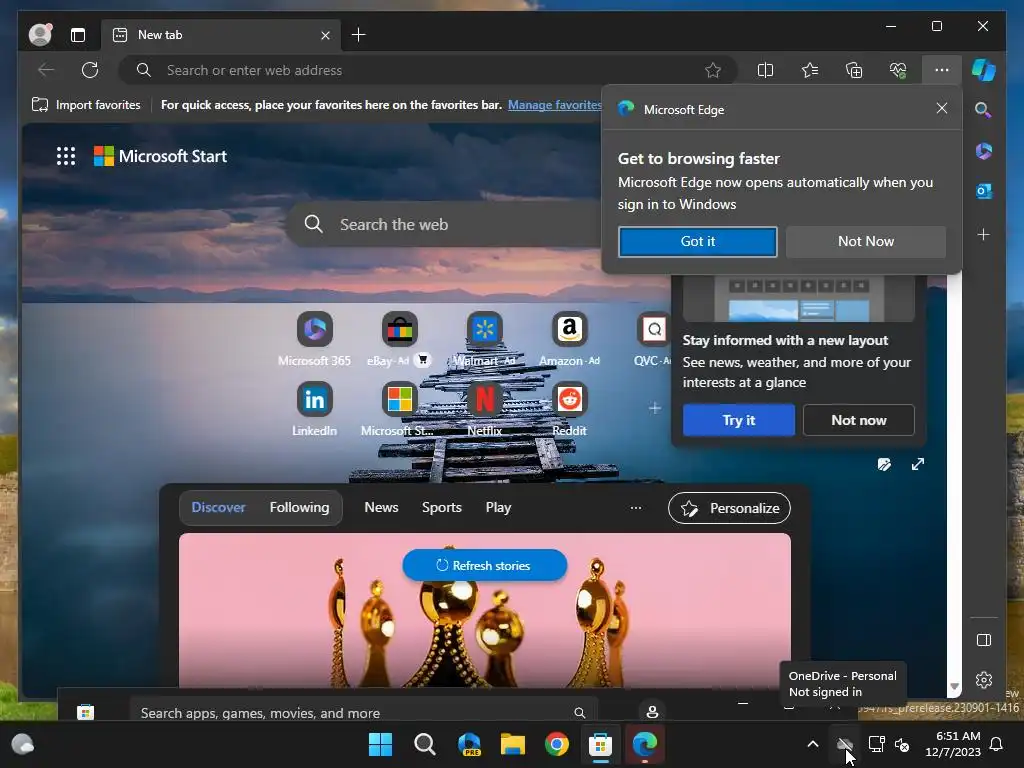Show hidden tray icons chevron
This screenshot has width=1024, height=768.
click(812, 744)
